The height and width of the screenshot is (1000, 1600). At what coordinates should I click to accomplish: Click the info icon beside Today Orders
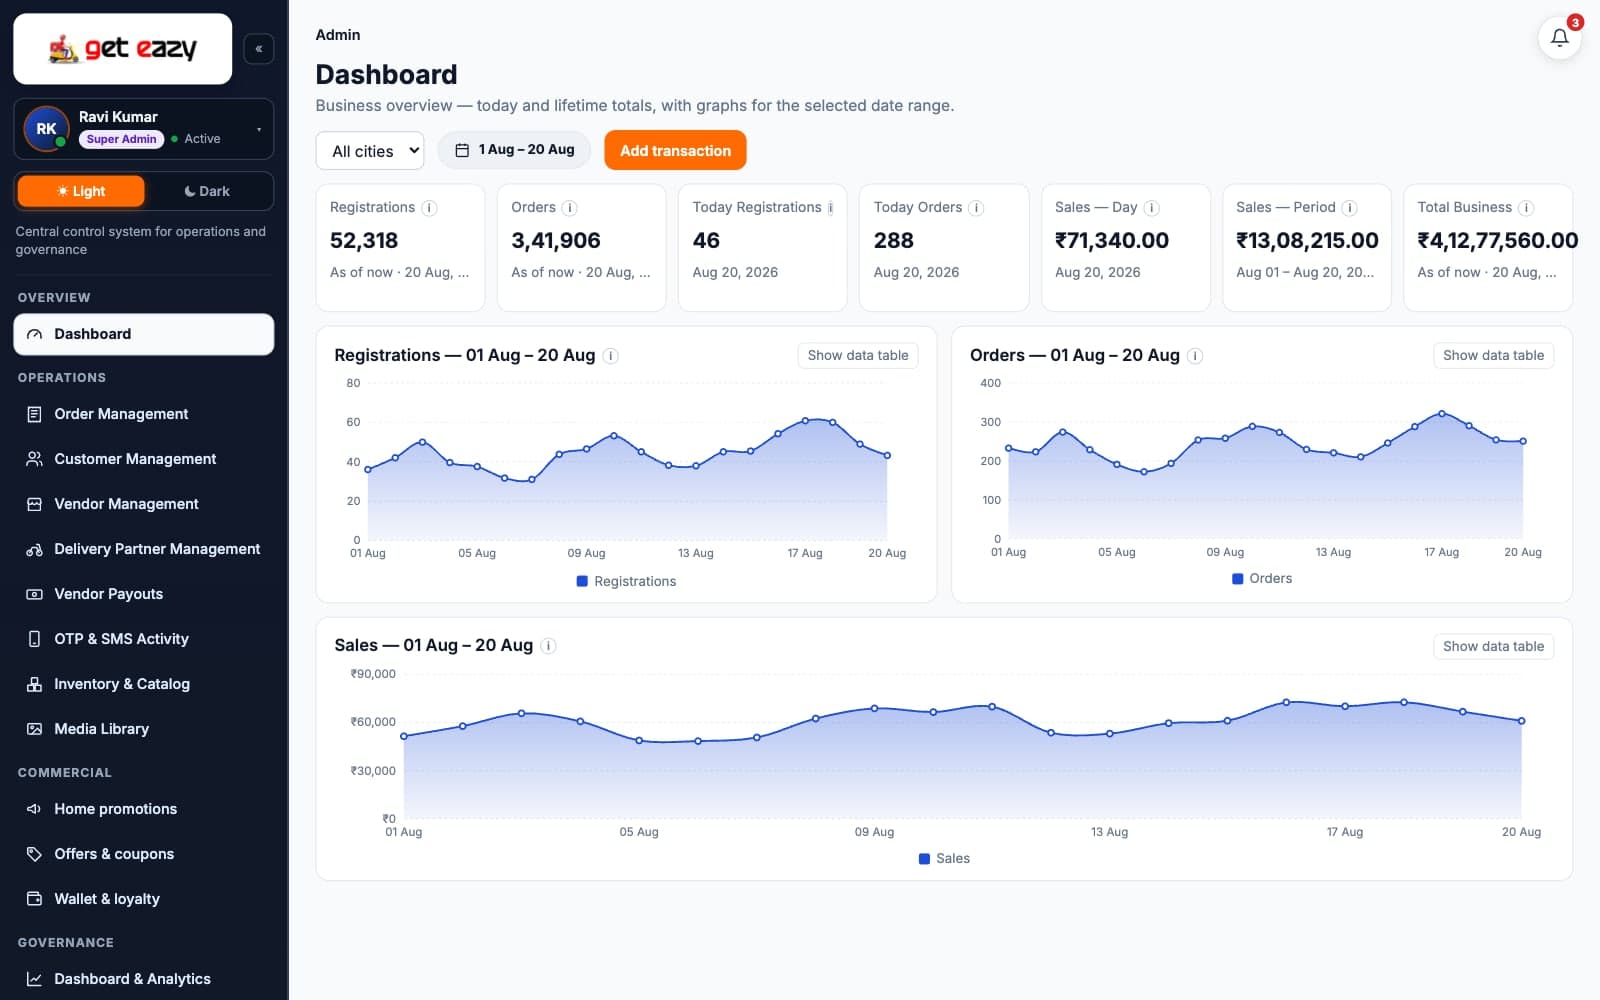tap(976, 208)
